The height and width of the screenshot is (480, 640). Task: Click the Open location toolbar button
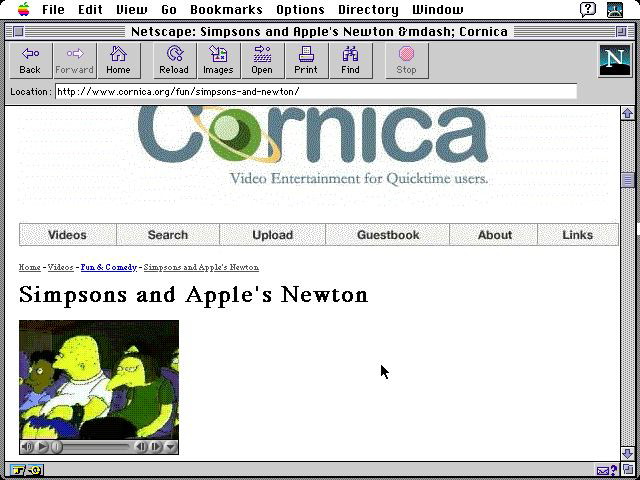[262, 60]
